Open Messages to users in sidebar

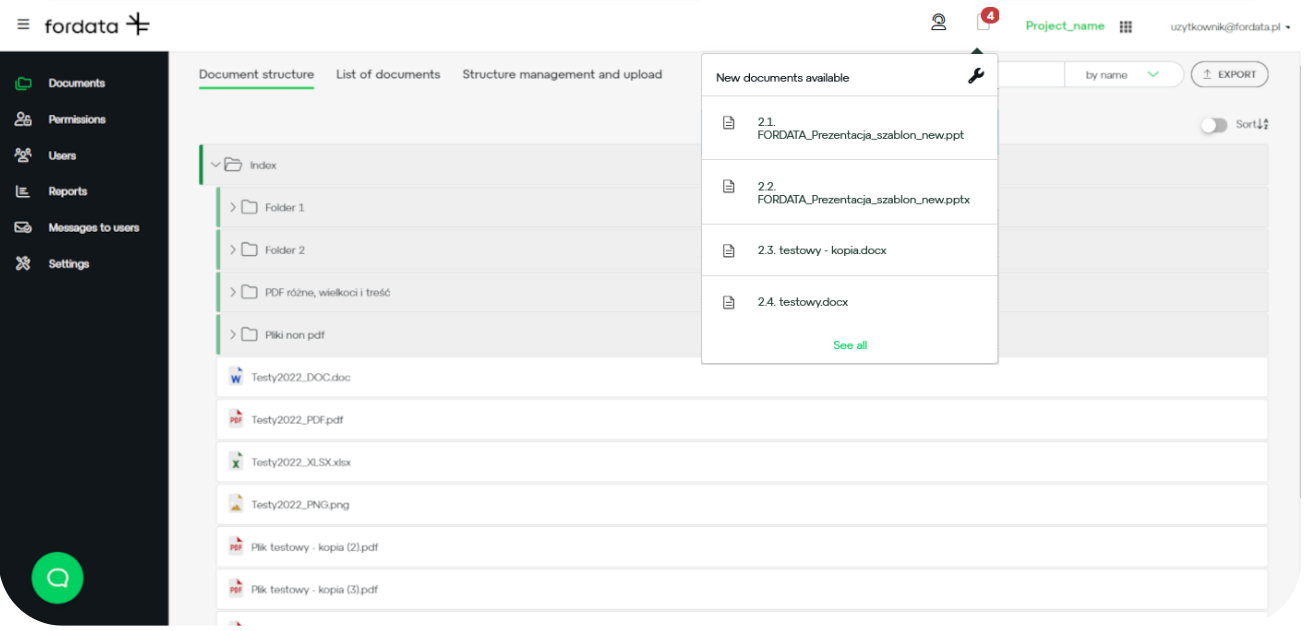point(93,228)
